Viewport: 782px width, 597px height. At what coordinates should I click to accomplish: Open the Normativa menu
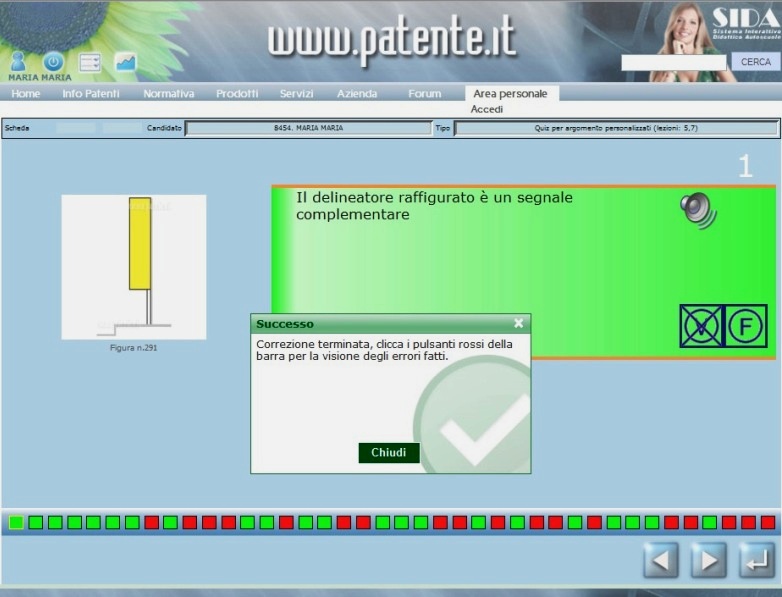click(x=168, y=93)
